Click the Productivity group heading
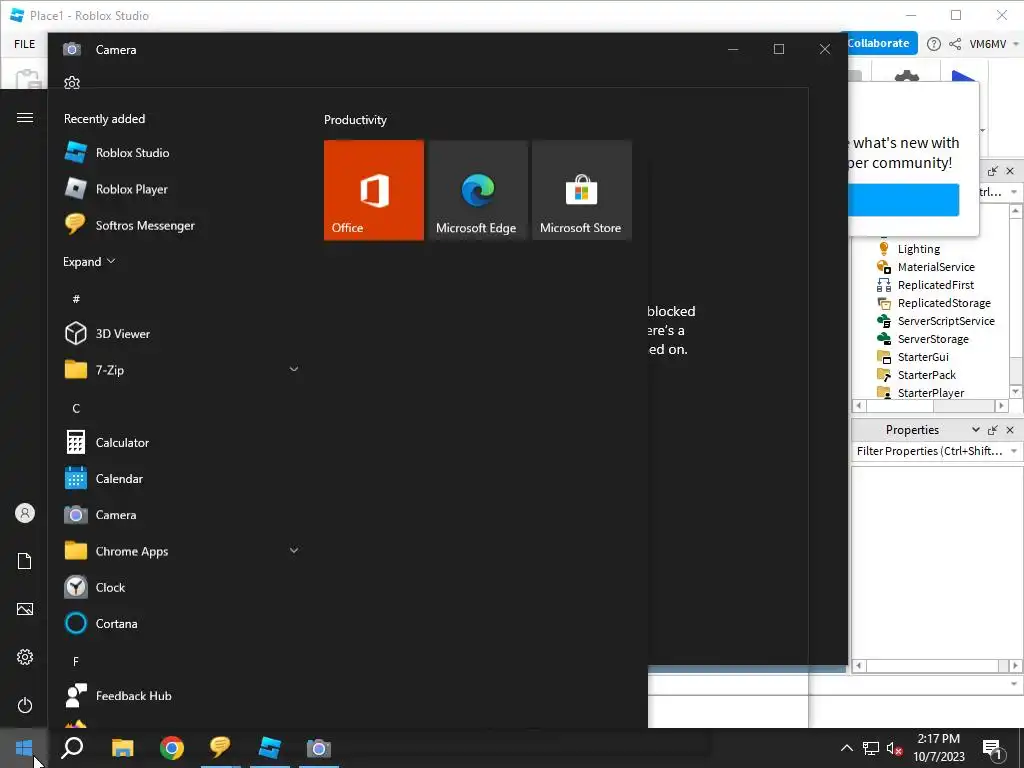This screenshot has width=1024, height=768. [x=355, y=120]
